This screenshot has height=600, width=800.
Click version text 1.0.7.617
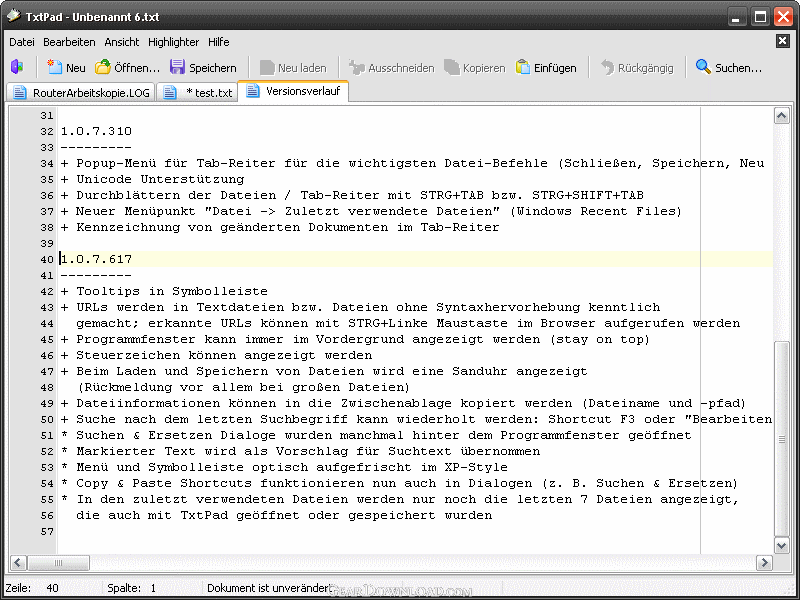(x=96, y=259)
